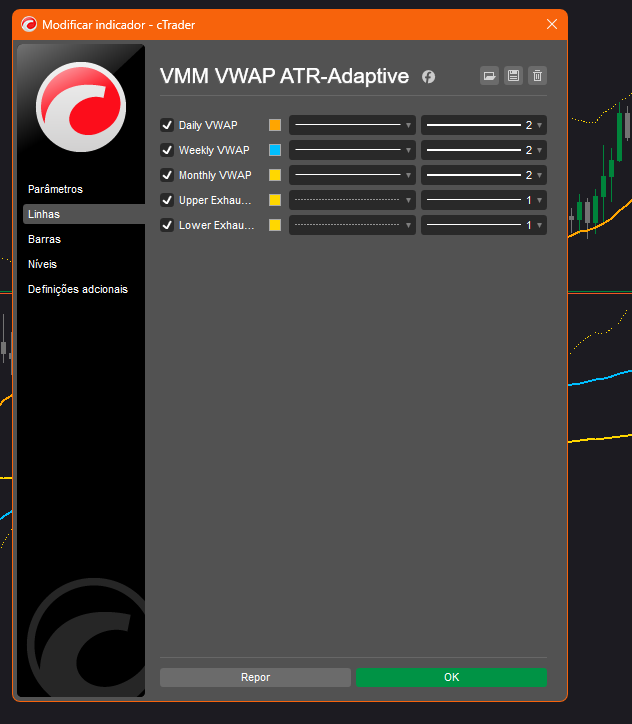Click the Lower Exhaustion color swatch

click(275, 225)
